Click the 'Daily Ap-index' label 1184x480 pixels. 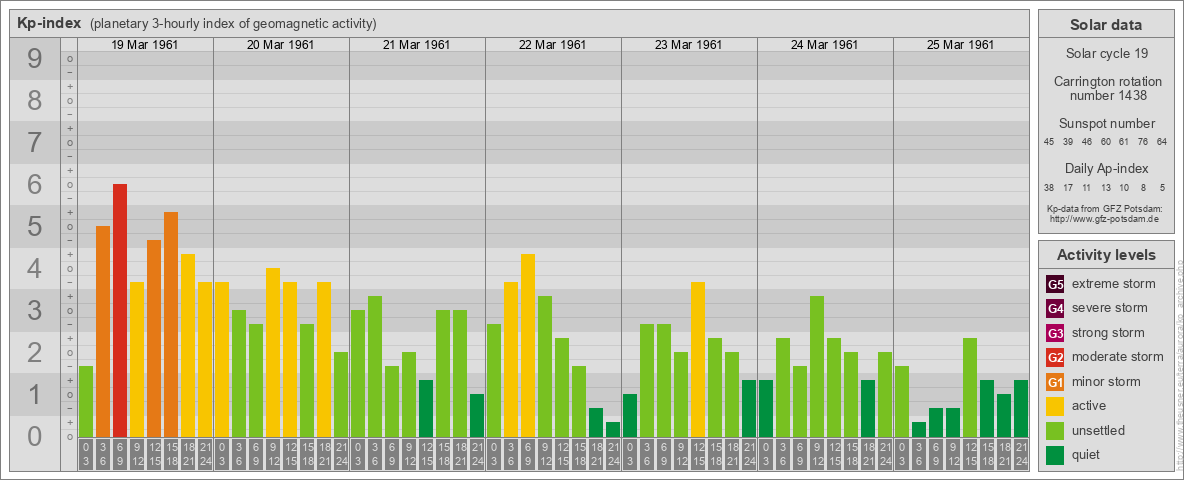tap(1105, 168)
